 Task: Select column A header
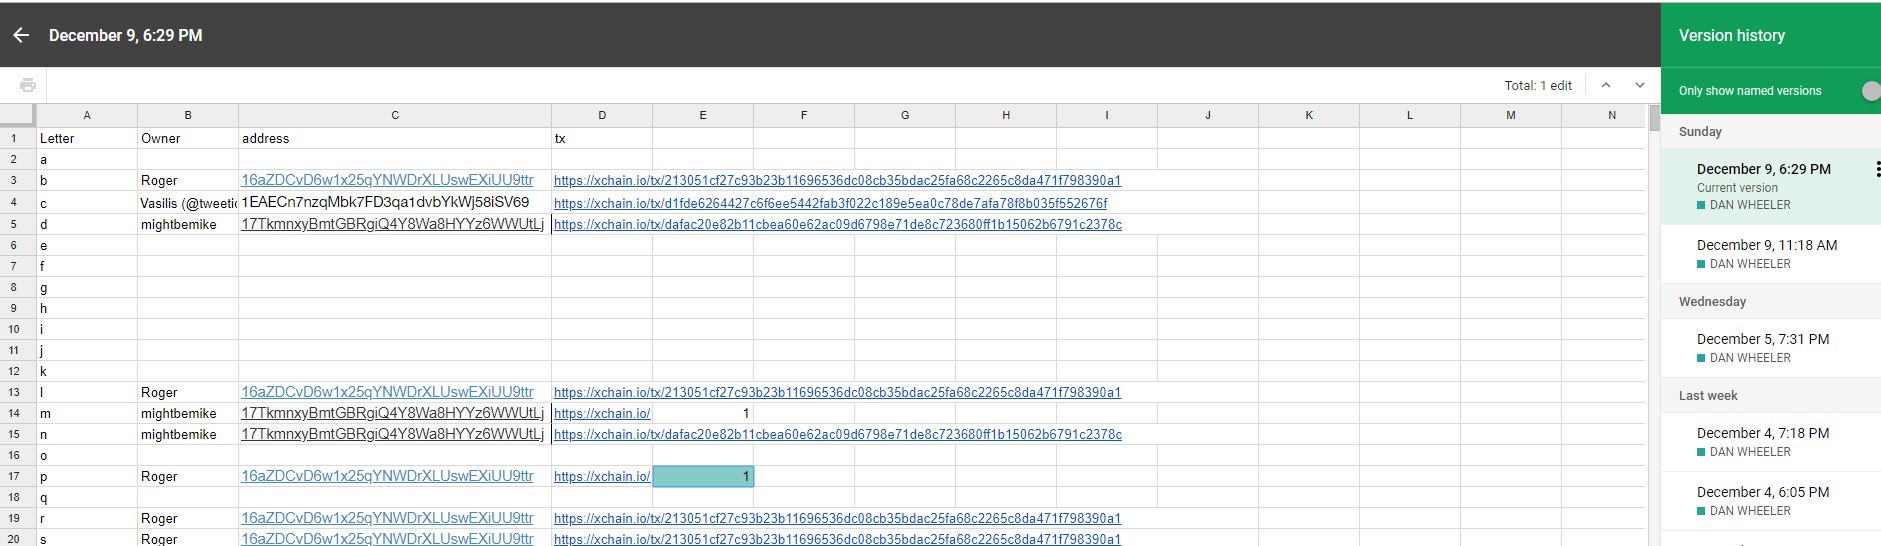[87, 115]
